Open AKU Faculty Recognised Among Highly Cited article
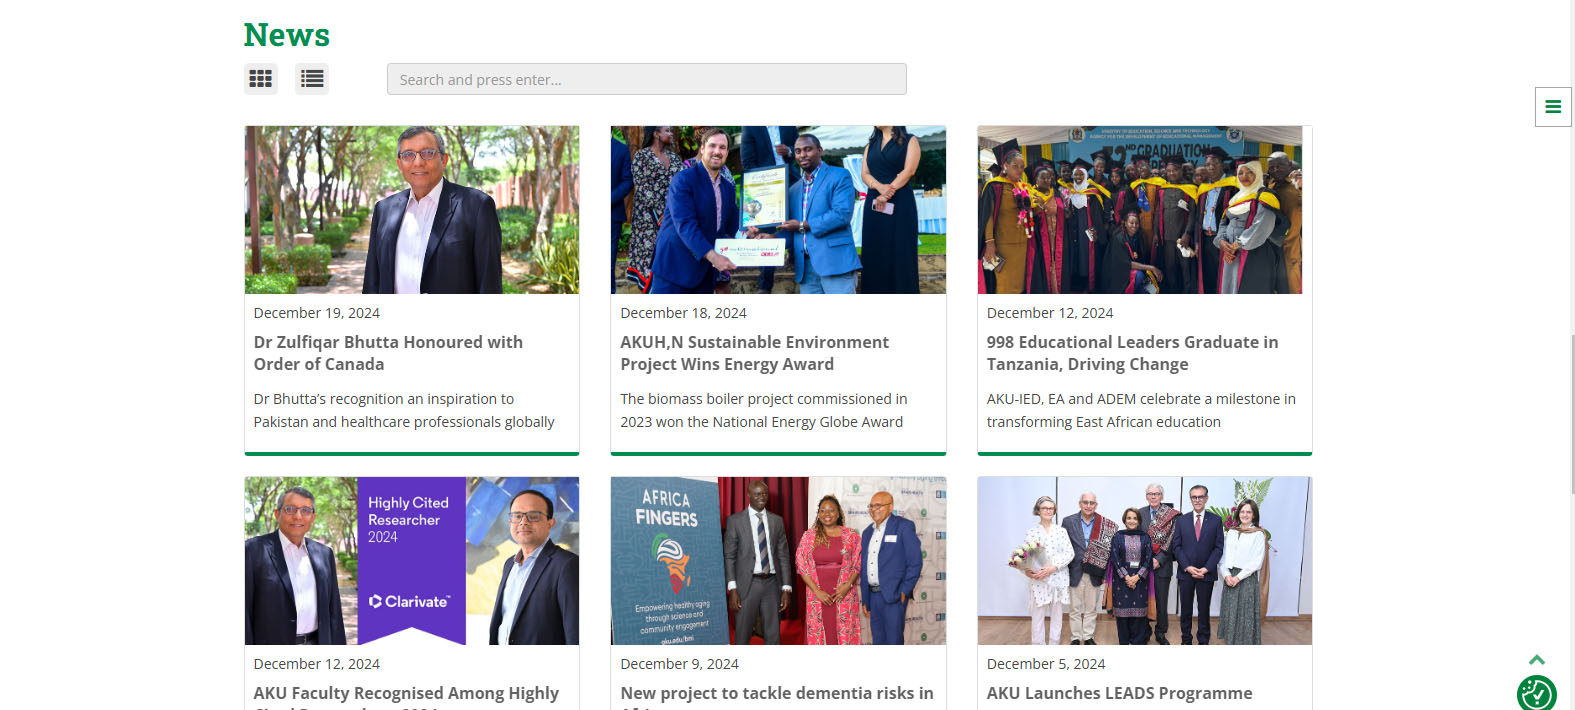 [406, 693]
